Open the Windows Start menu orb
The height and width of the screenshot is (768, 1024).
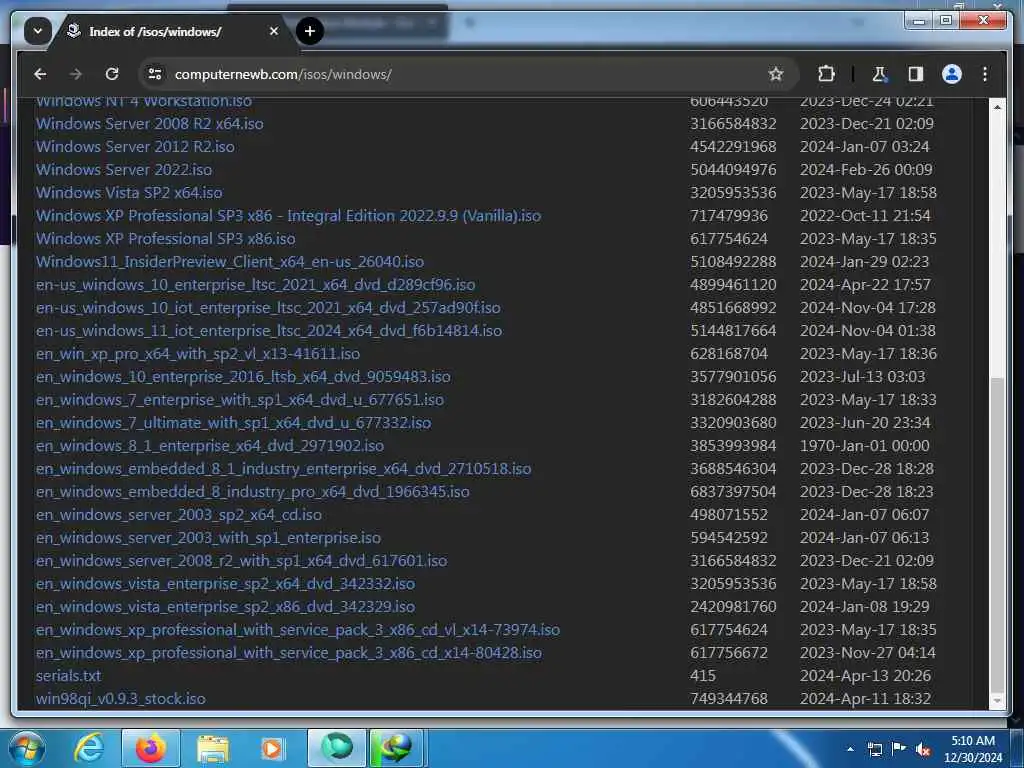(26, 748)
